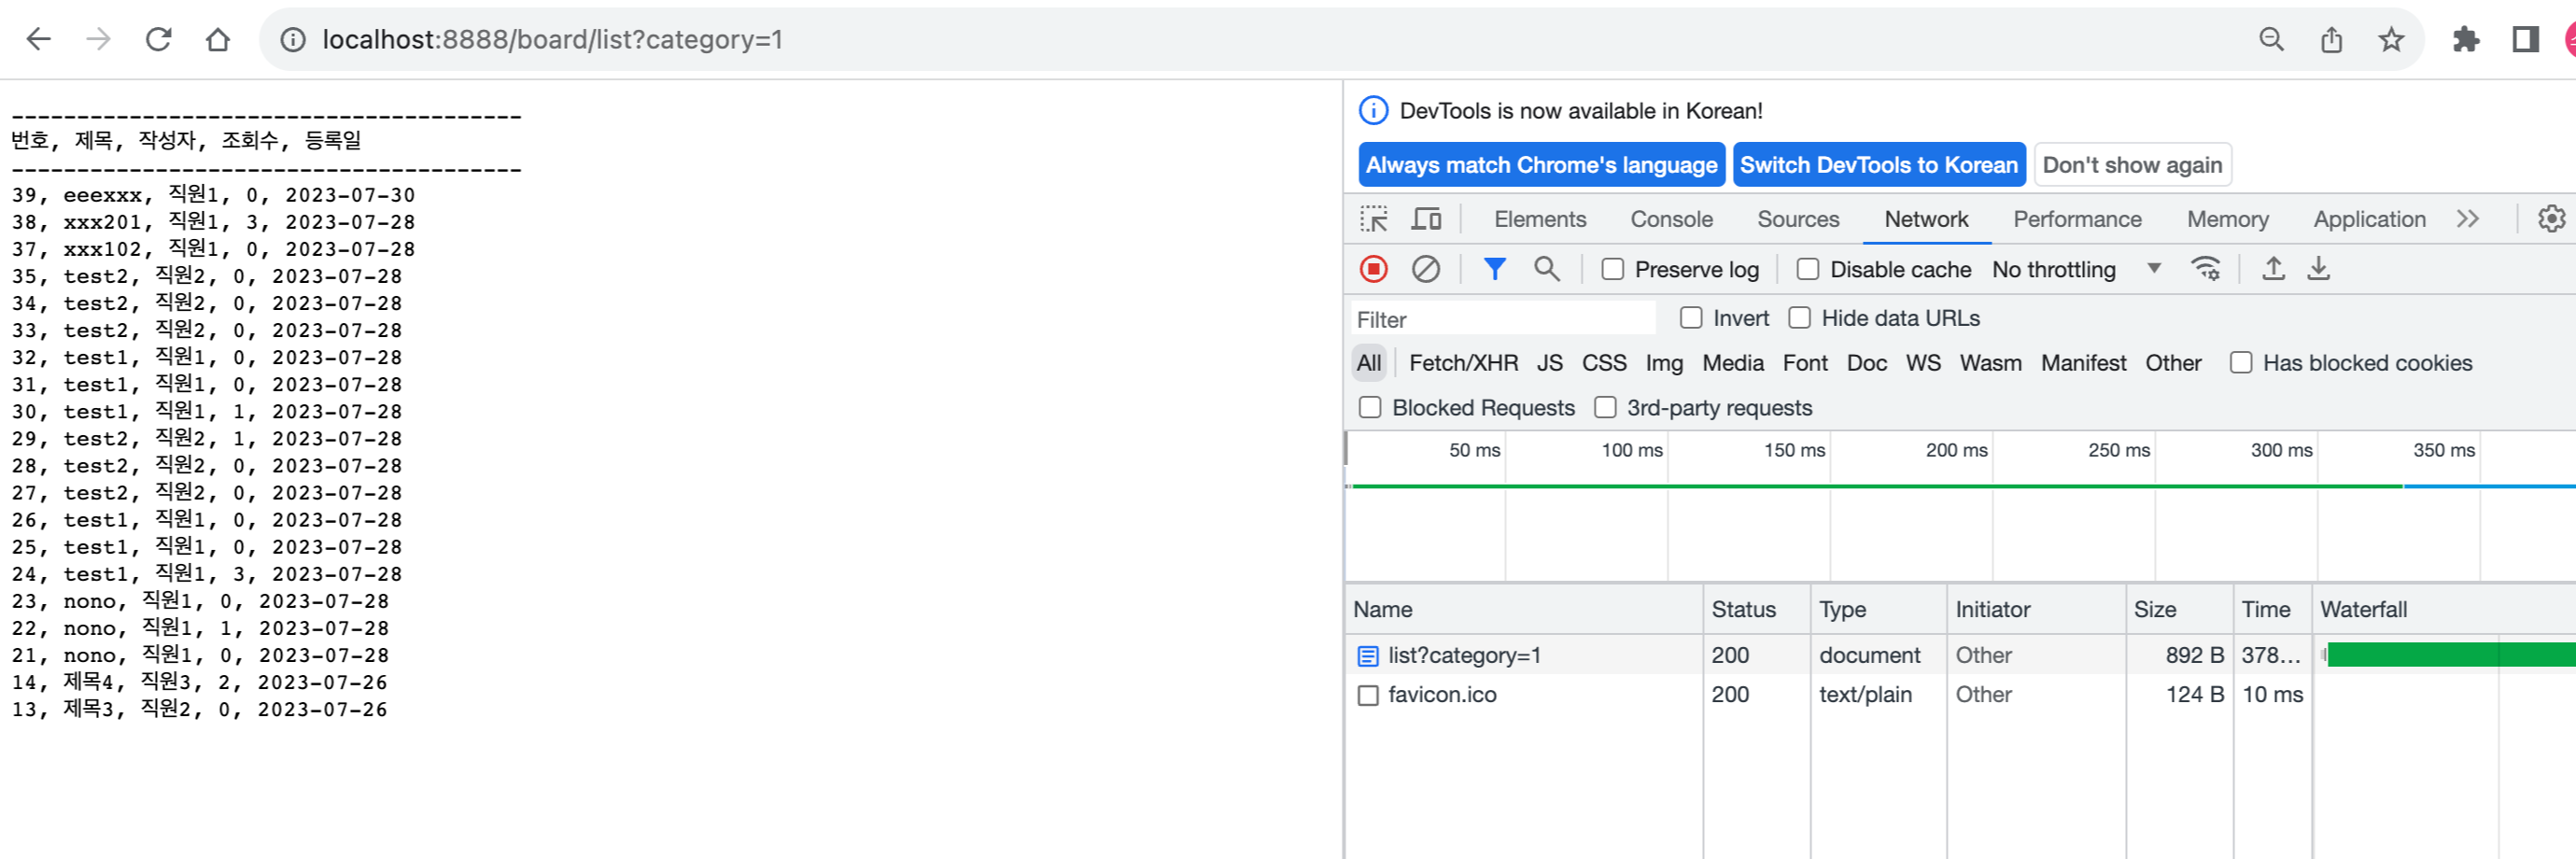Filter requests by CSS
The width and height of the screenshot is (2576, 859).
tap(1604, 363)
